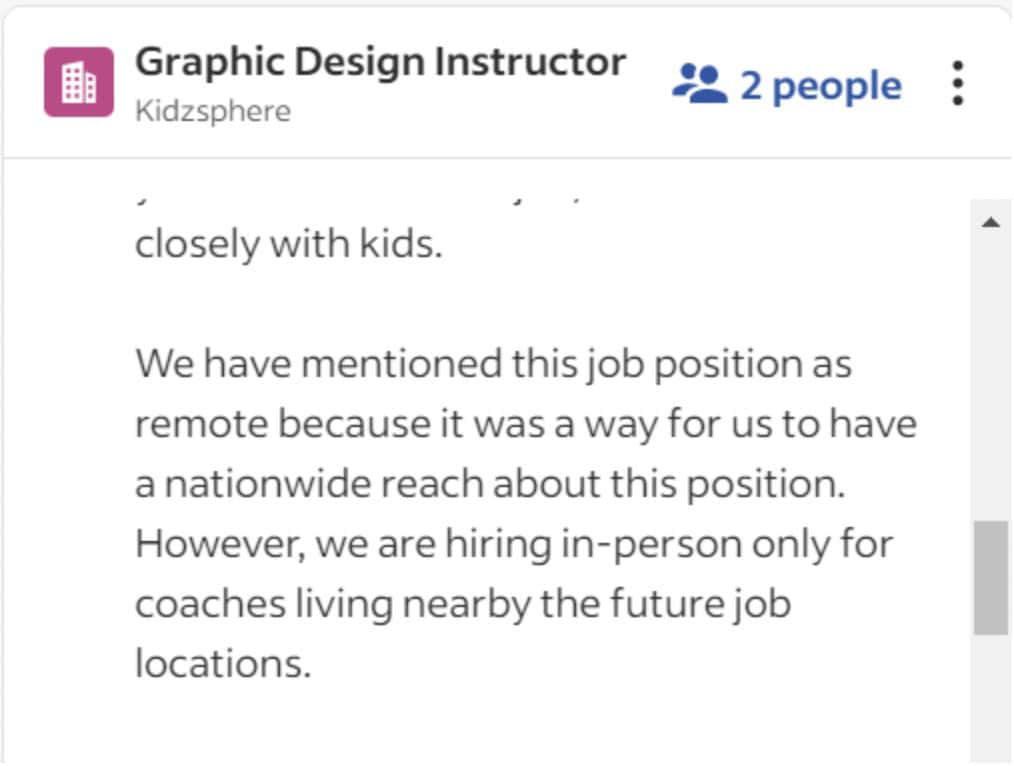Click the "Graphic Design Instructor" conversation title
The image size is (1014, 766).
click(380, 63)
